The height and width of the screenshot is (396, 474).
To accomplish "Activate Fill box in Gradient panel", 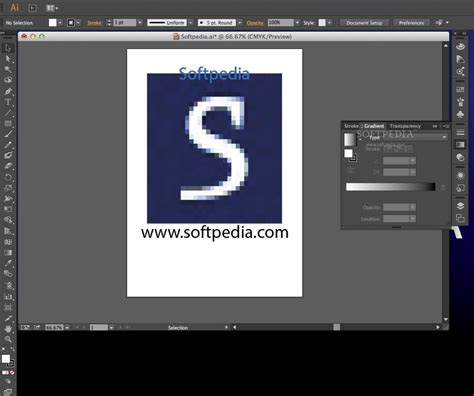I will (x=348, y=153).
